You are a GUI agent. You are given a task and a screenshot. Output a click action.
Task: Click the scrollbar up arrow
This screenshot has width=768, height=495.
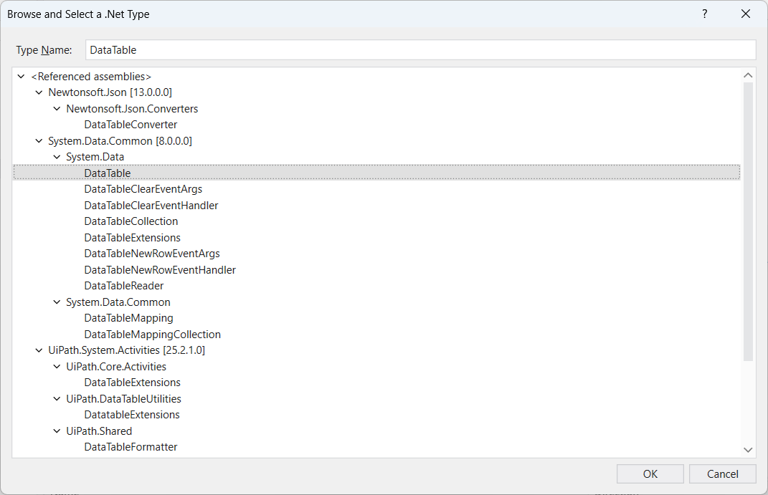point(748,75)
